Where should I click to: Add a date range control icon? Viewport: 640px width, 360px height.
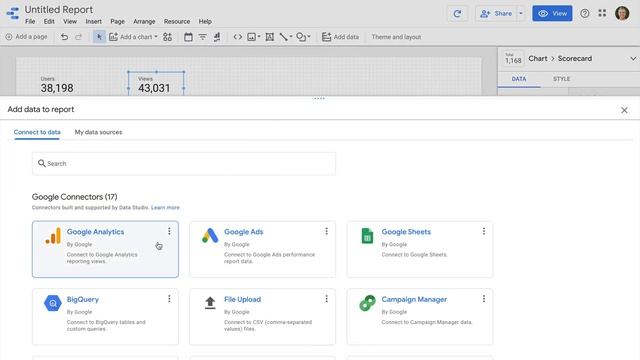(188, 37)
